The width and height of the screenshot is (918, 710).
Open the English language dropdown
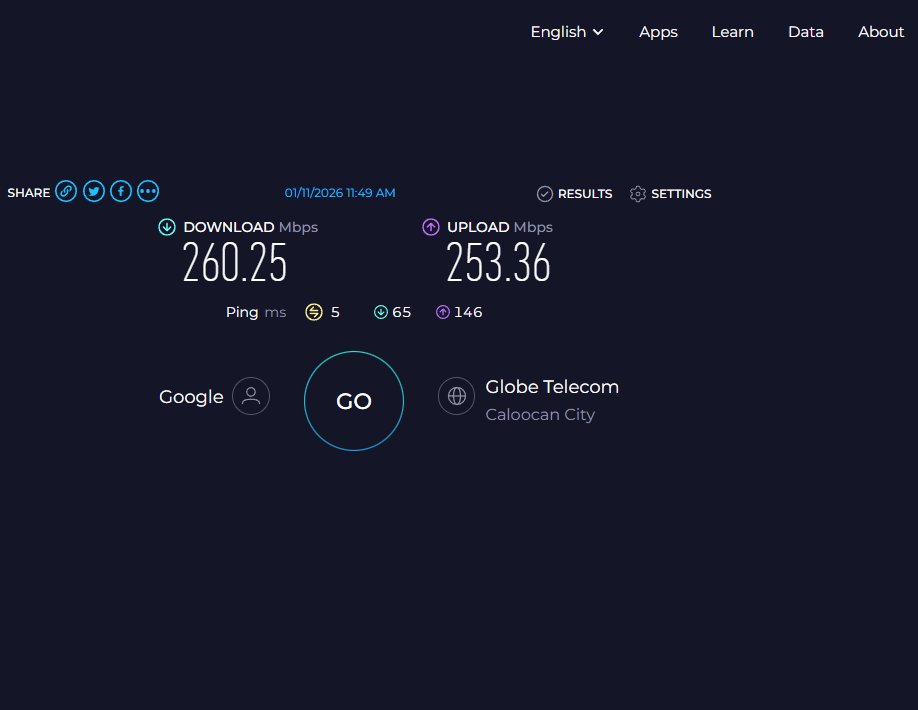pyautogui.click(x=566, y=32)
